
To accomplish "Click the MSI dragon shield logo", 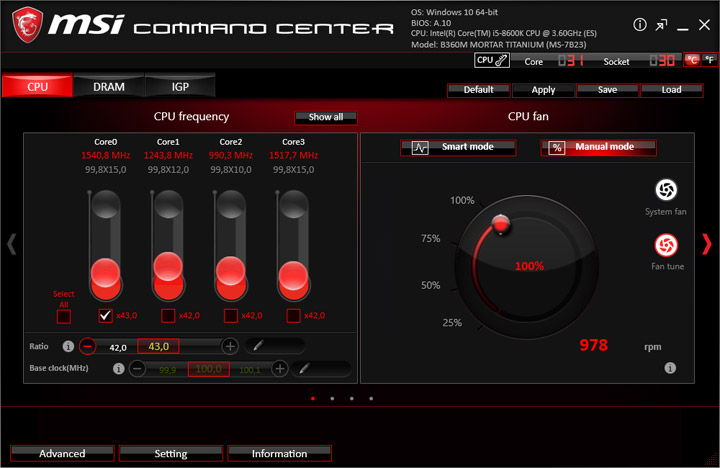I will click(x=28, y=25).
